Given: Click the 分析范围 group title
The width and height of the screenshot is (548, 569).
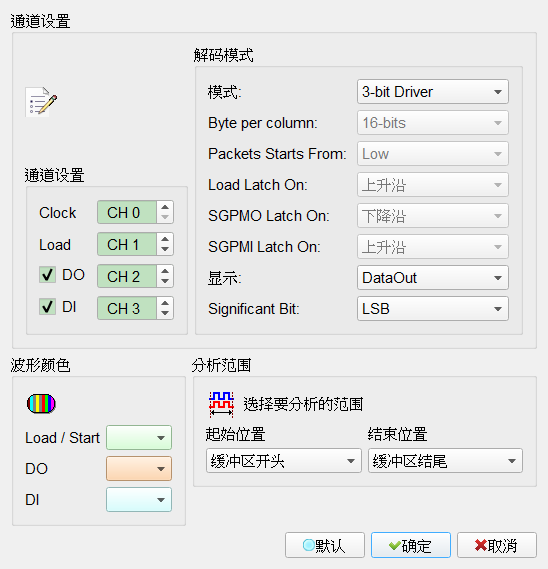Looking at the screenshot, I should 221,365.
